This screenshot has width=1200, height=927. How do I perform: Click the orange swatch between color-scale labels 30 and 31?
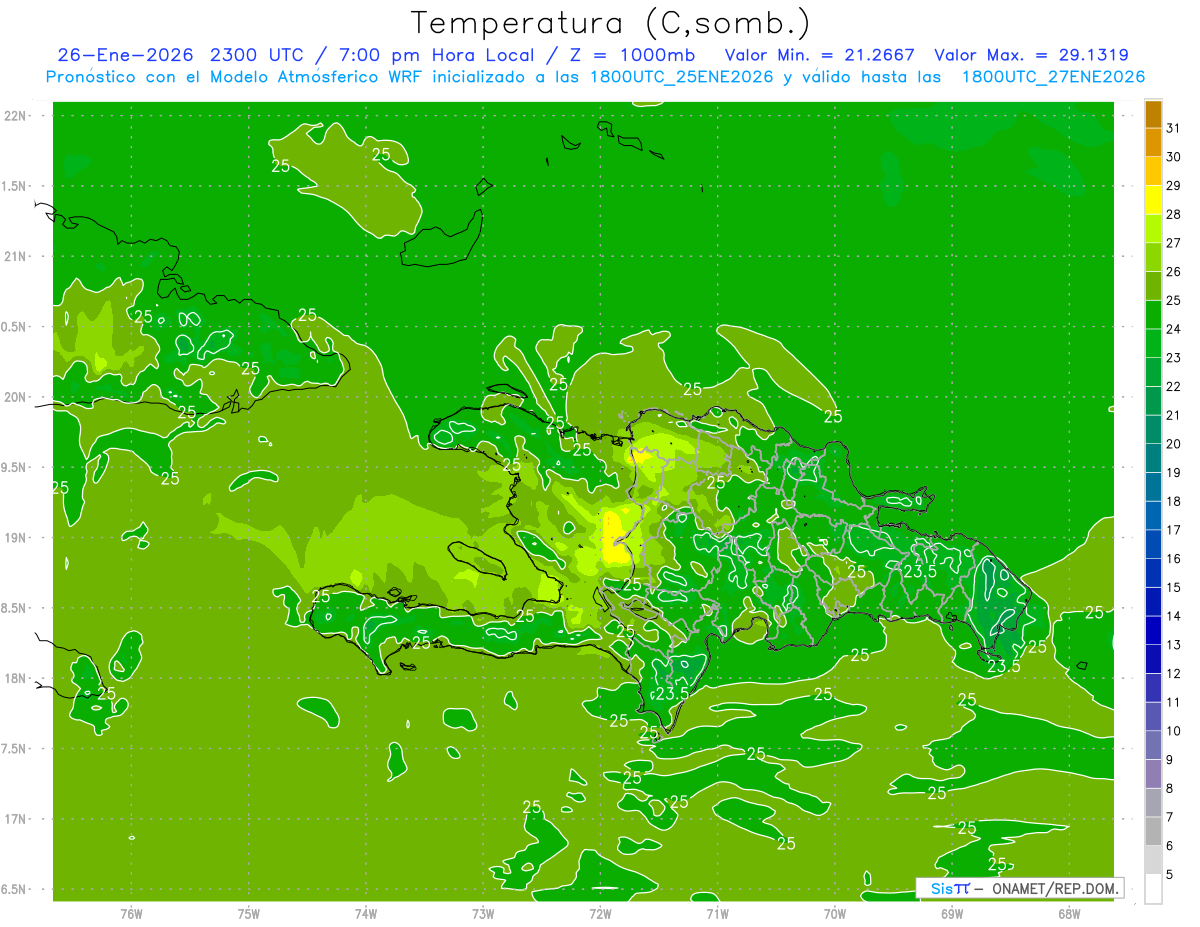tap(1154, 143)
